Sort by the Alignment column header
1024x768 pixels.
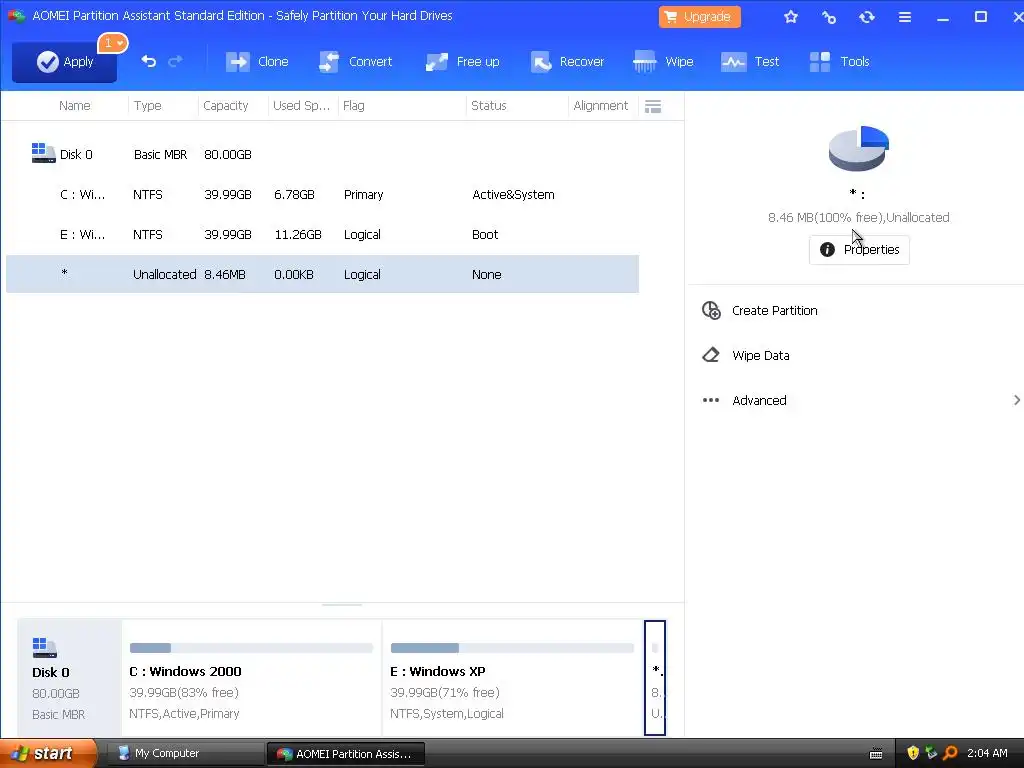click(x=600, y=106)
